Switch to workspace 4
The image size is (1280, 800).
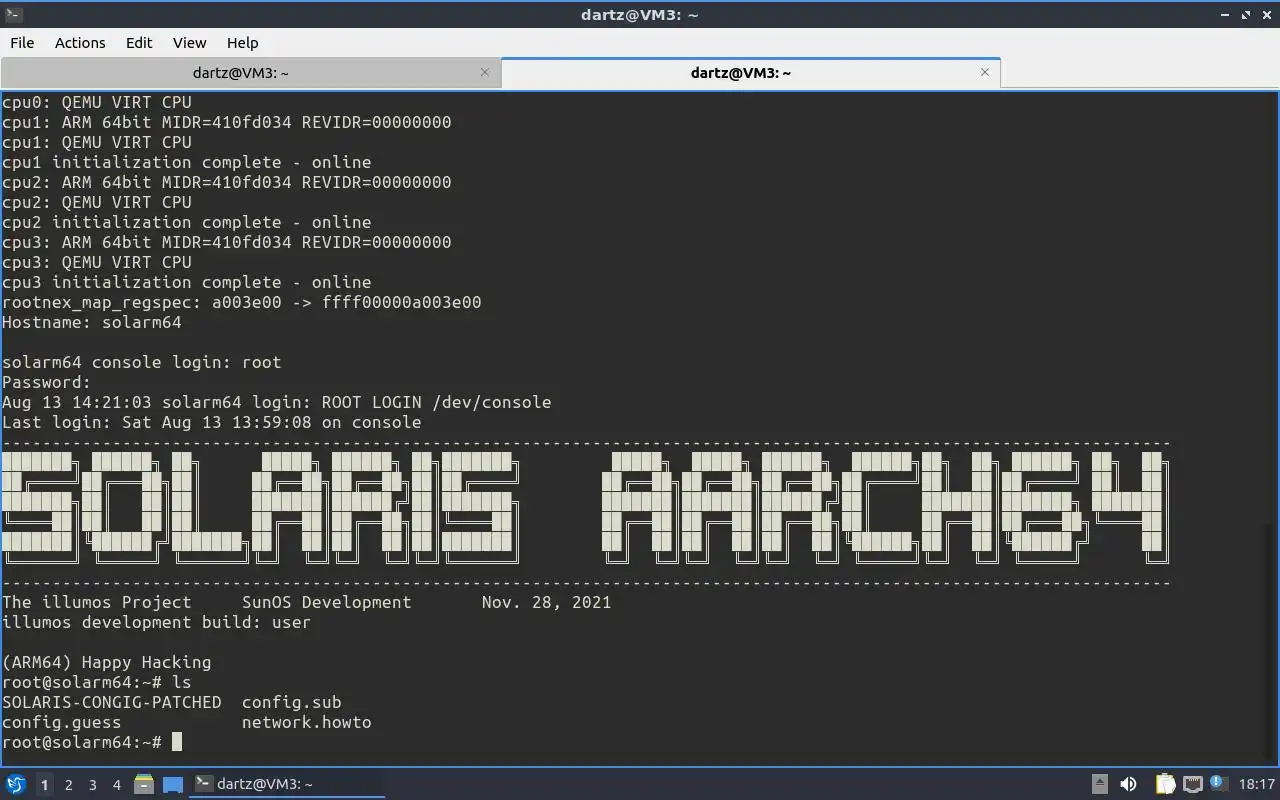tap(116, 785)
